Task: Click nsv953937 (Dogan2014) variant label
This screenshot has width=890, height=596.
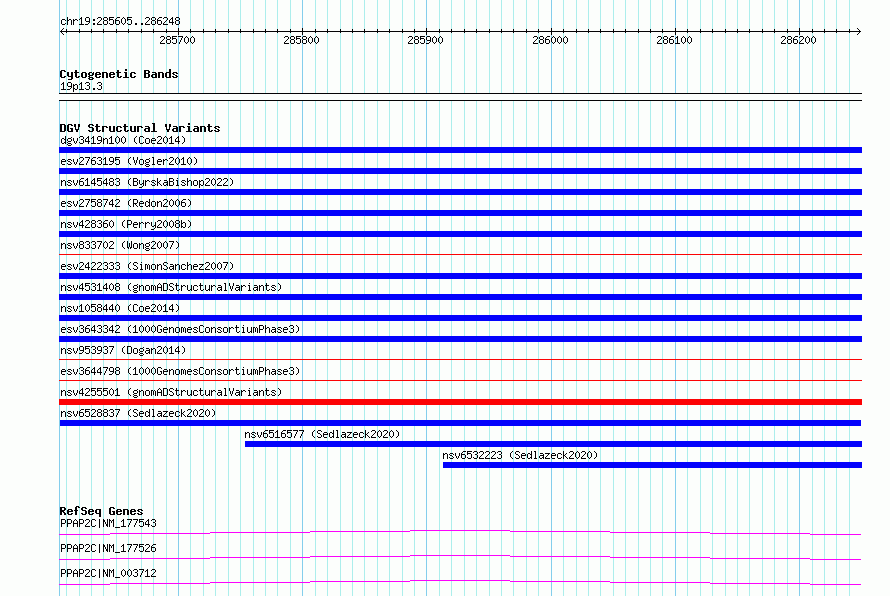Action: [x=123, y=350]
